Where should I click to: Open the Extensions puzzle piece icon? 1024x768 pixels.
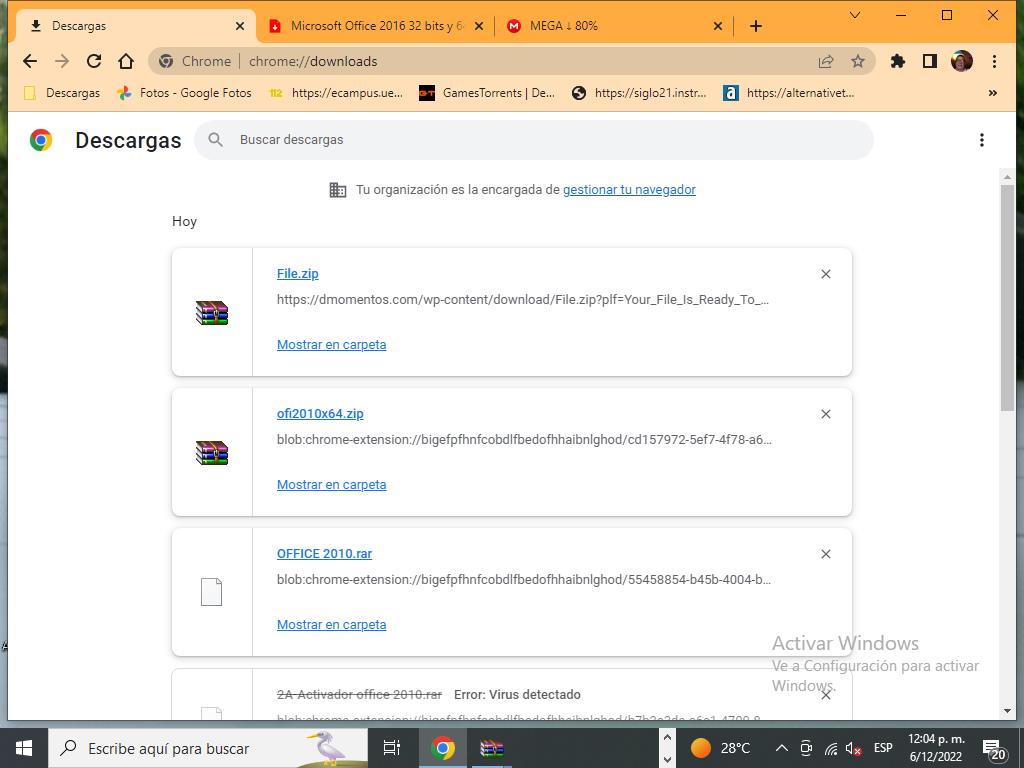(897, 61)
